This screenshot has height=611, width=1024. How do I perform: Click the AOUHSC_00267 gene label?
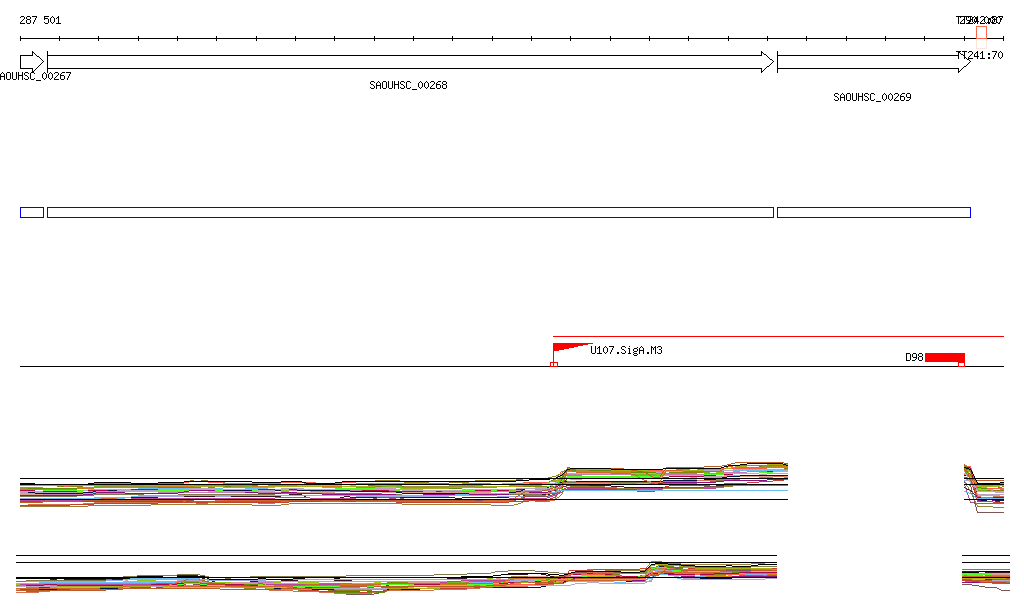[x=36, y=76]
